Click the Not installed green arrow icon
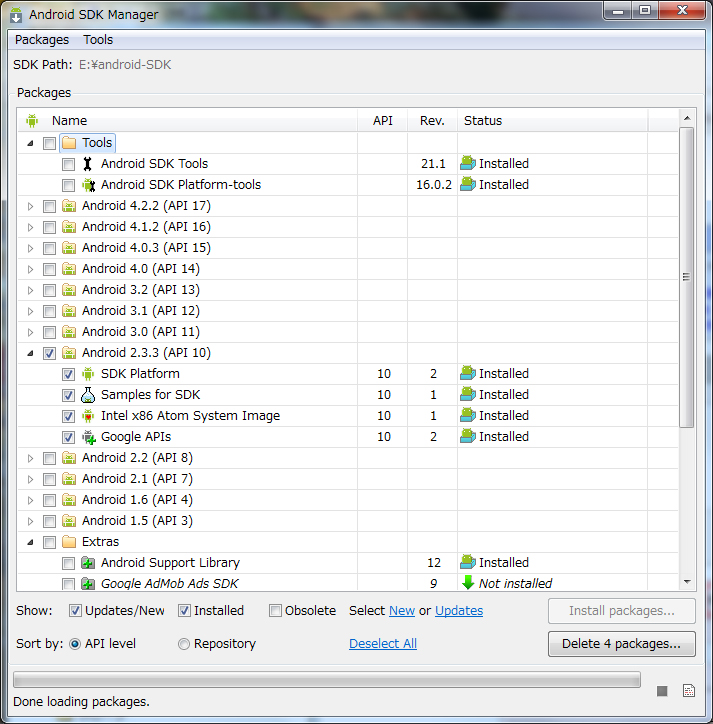 tap(468, 583)
